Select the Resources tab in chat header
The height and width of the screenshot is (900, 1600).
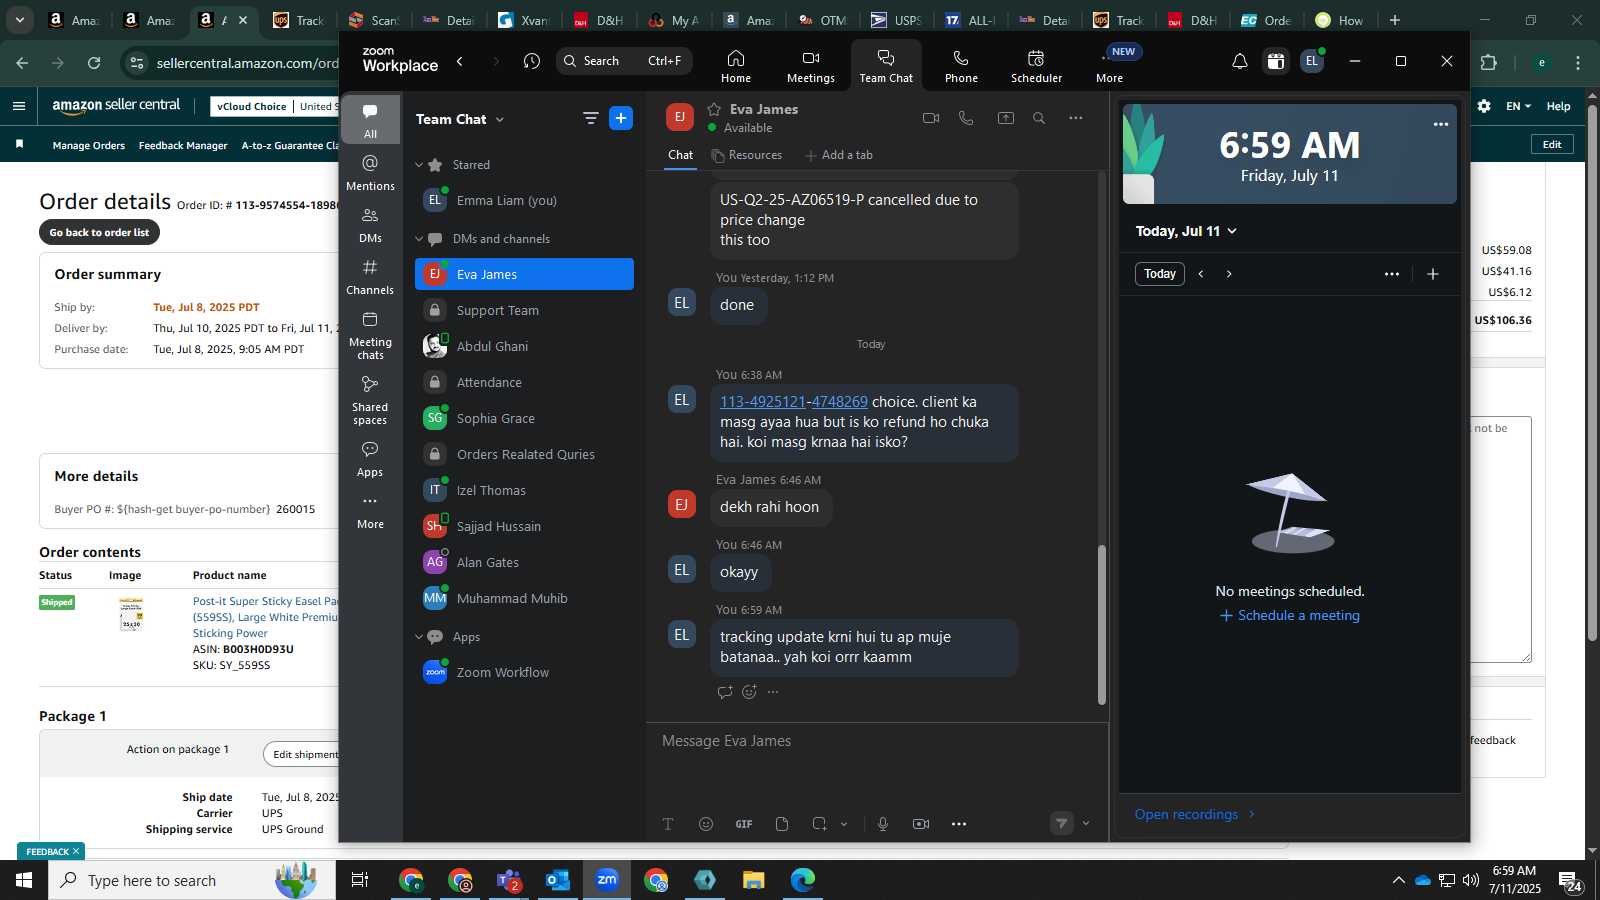pyautogui.click(x=747, y=155)
